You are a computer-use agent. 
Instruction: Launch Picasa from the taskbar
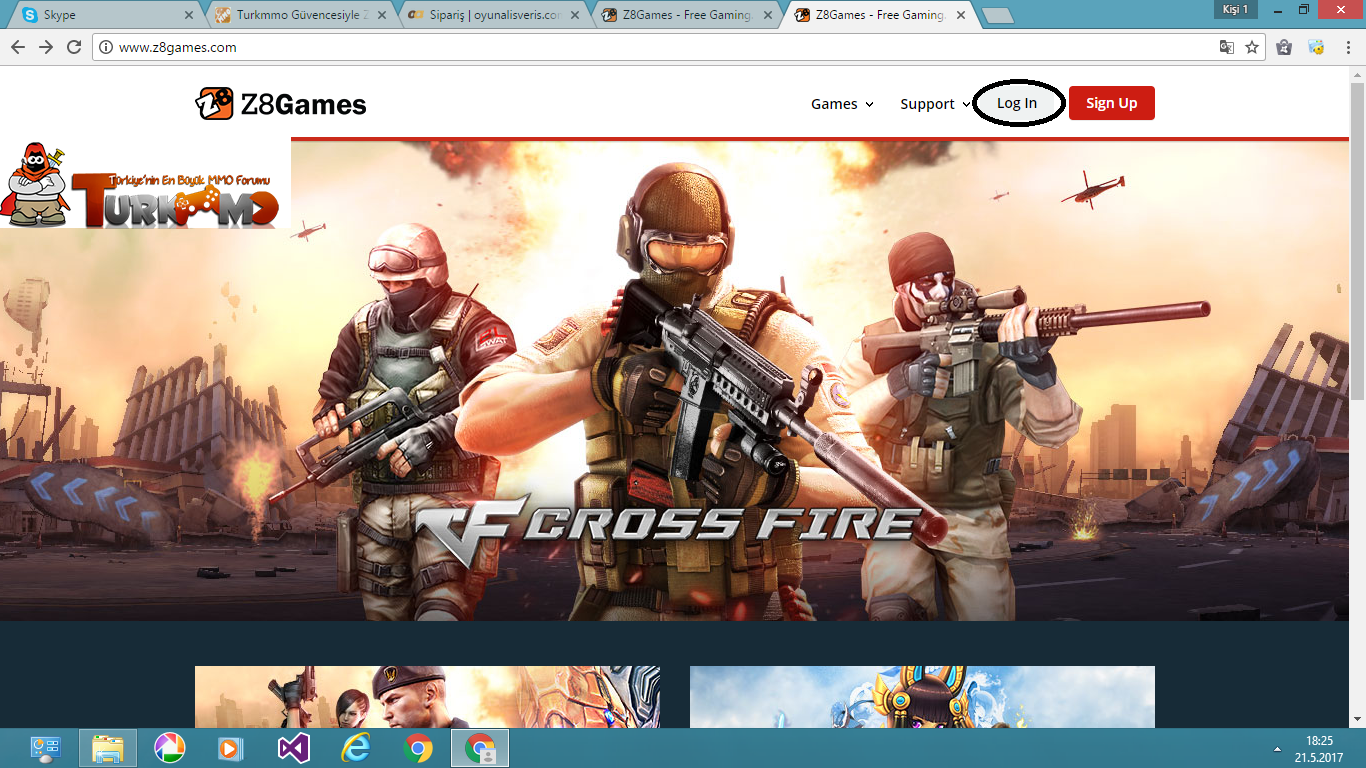point(170,748)
